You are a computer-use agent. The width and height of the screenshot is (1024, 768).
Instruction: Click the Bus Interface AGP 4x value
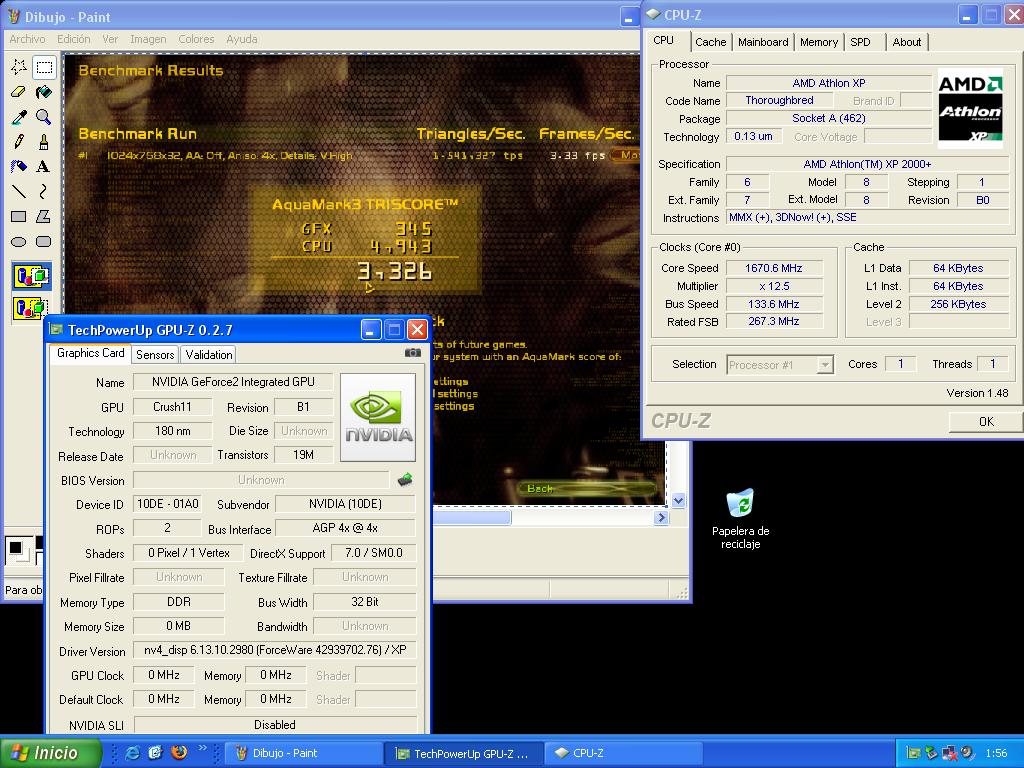pyautogui.click(x=345, y=528)
